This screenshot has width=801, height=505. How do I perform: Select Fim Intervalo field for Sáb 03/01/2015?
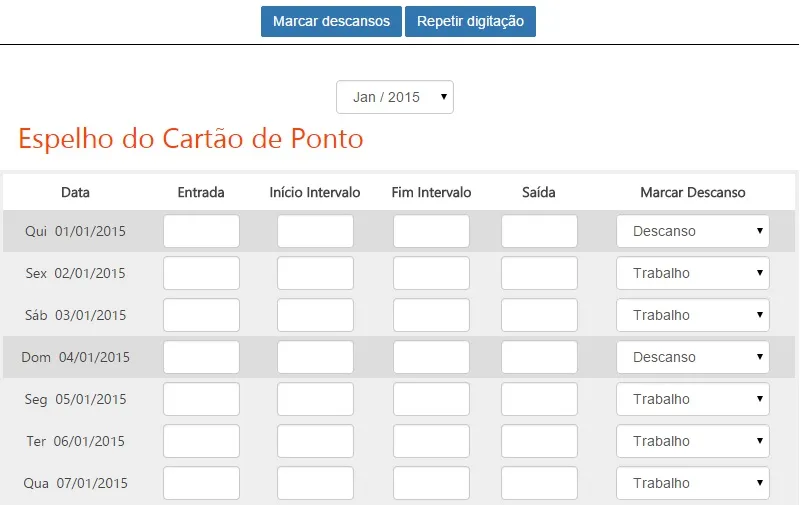click(431, 315)
